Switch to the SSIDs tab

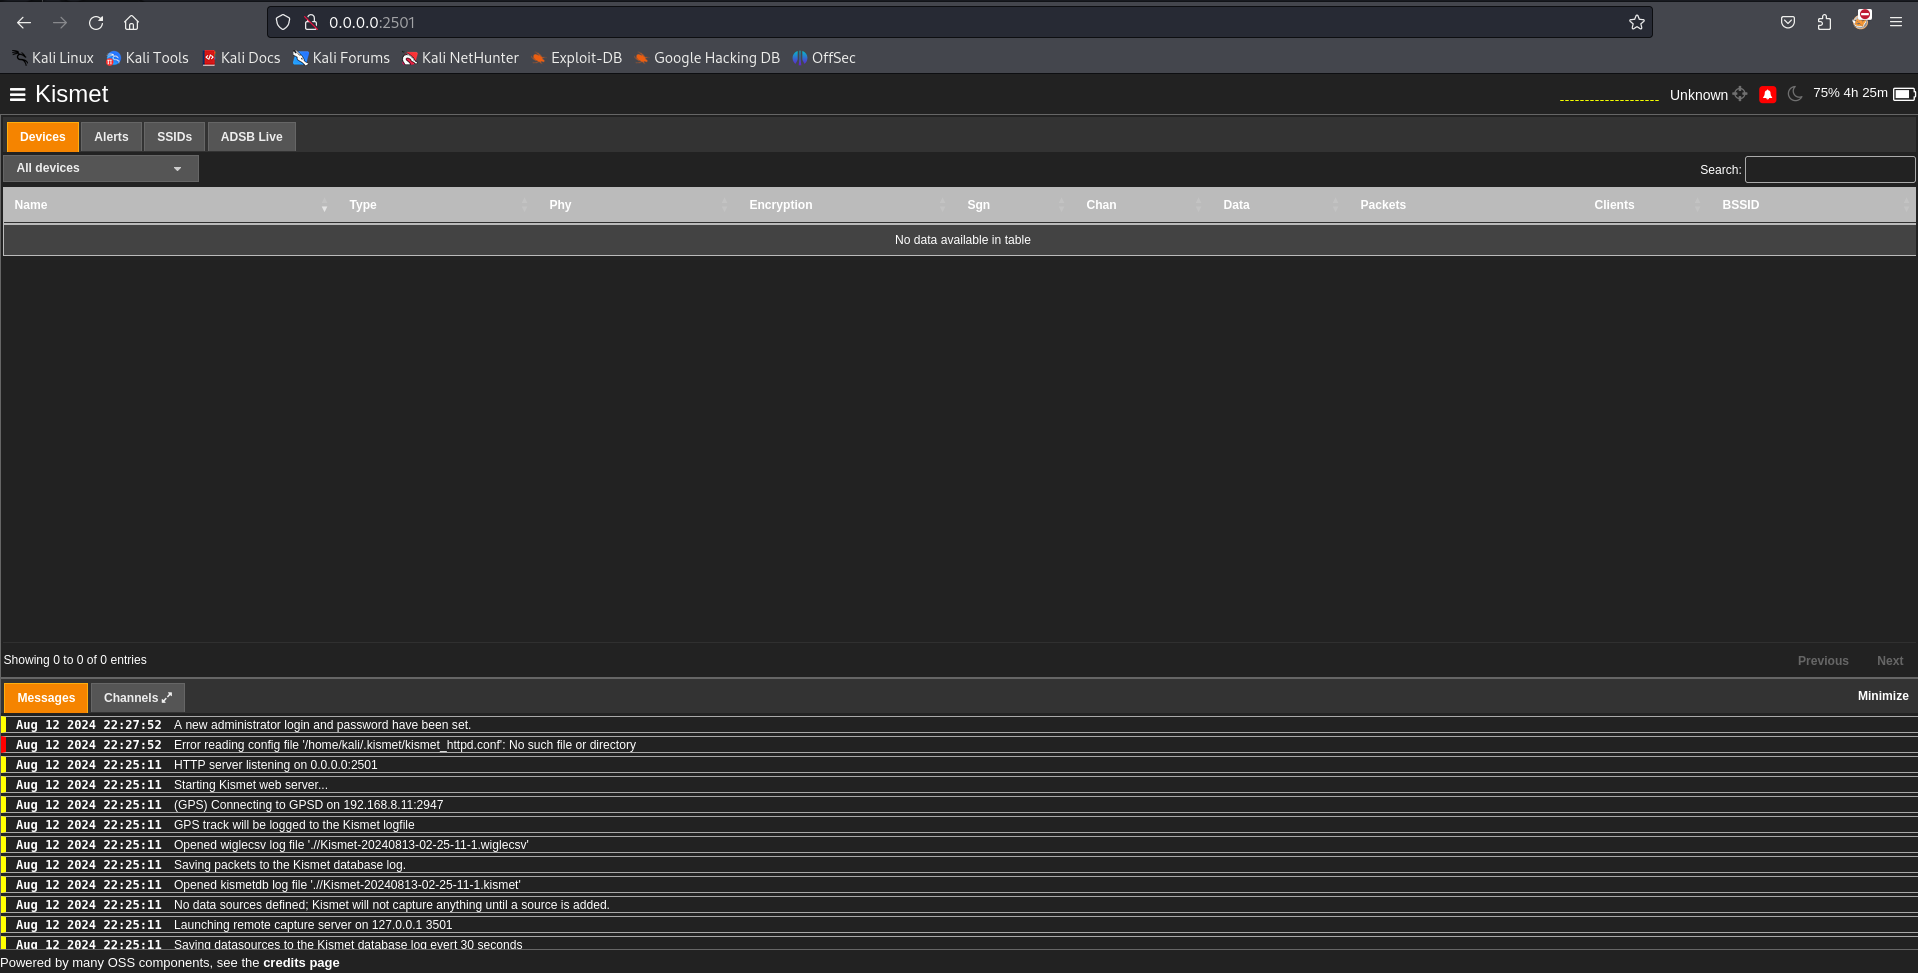(x=174, y=137)
